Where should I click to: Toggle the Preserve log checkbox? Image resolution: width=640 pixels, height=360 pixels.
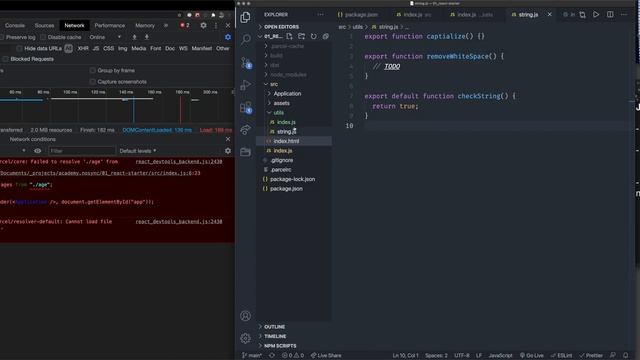[x=2, y=37]
